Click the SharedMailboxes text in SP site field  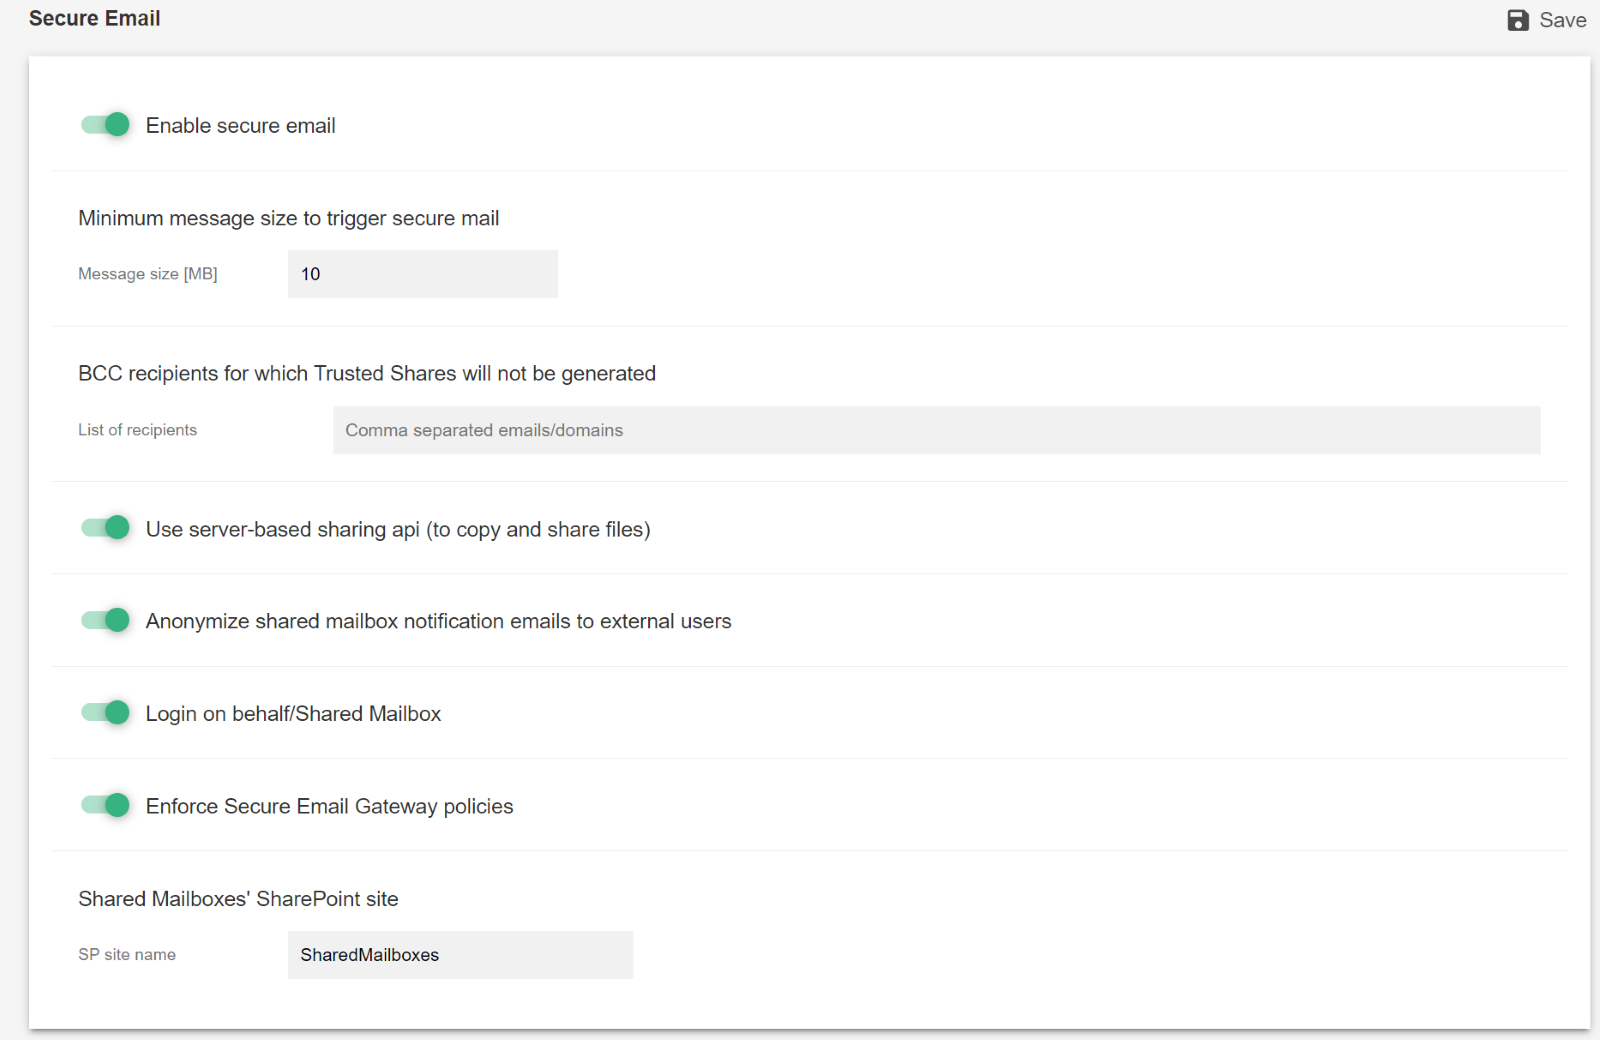[368, 954]
